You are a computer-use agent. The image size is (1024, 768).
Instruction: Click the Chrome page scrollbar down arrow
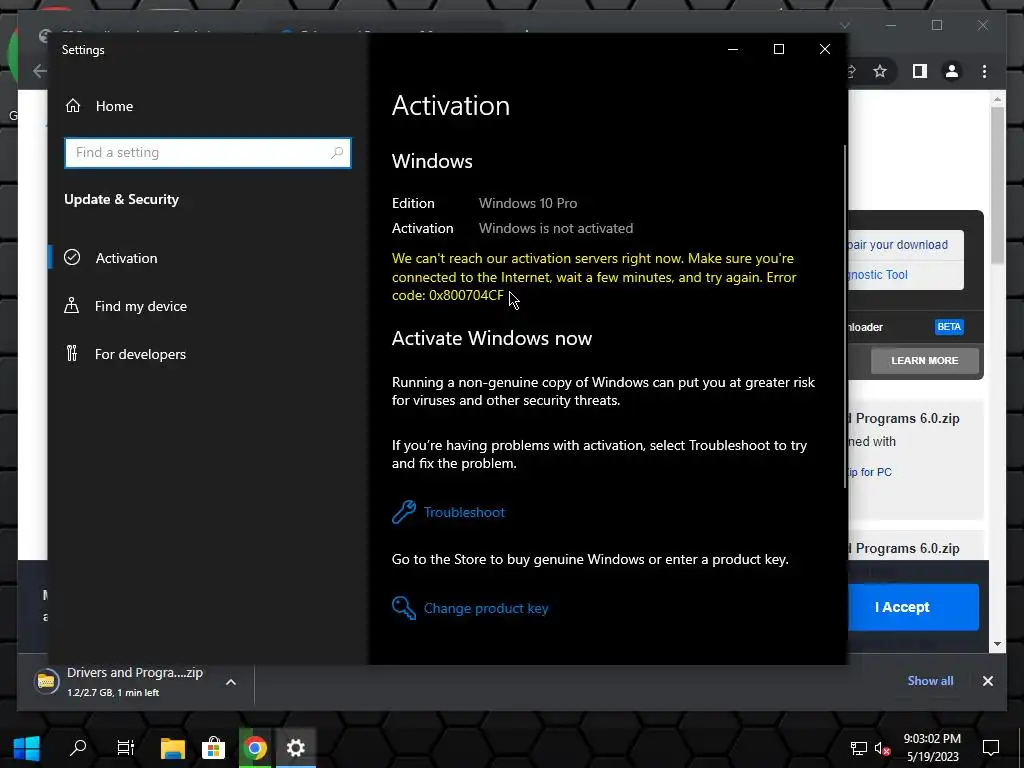pyautogui.click(x=997, y=644)
